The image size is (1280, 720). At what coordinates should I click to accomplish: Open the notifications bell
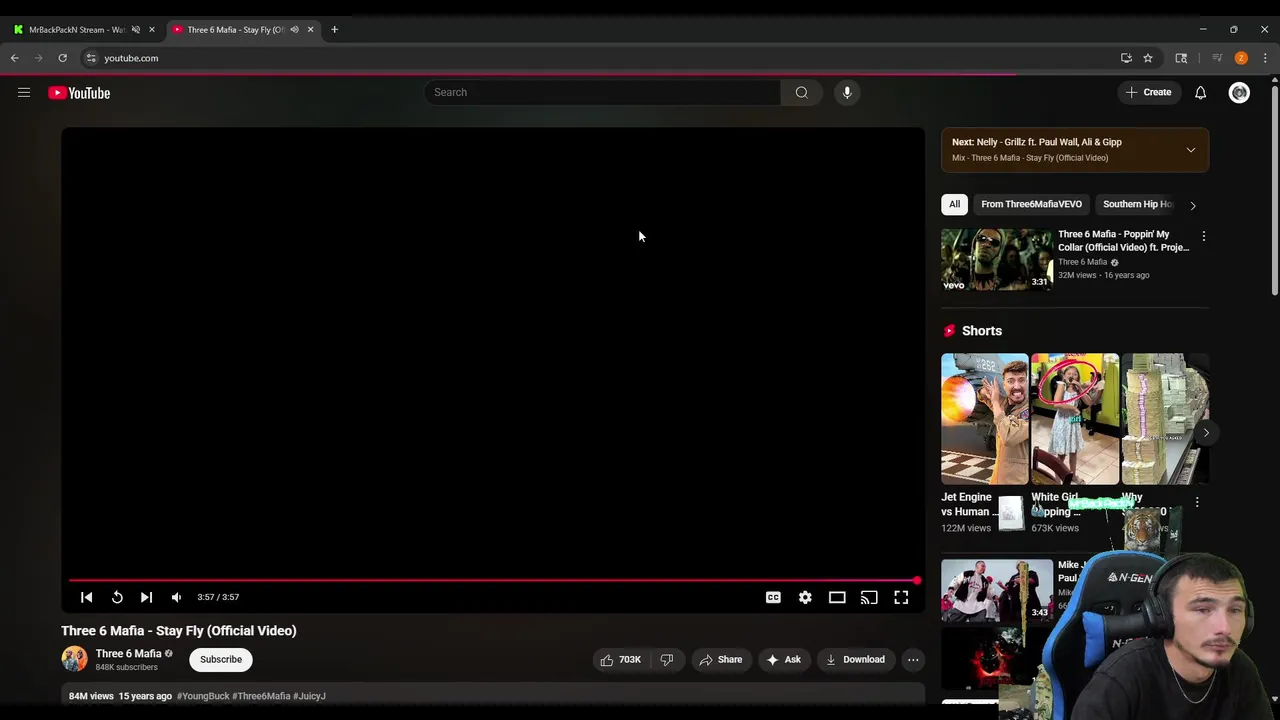(1200, 92)
